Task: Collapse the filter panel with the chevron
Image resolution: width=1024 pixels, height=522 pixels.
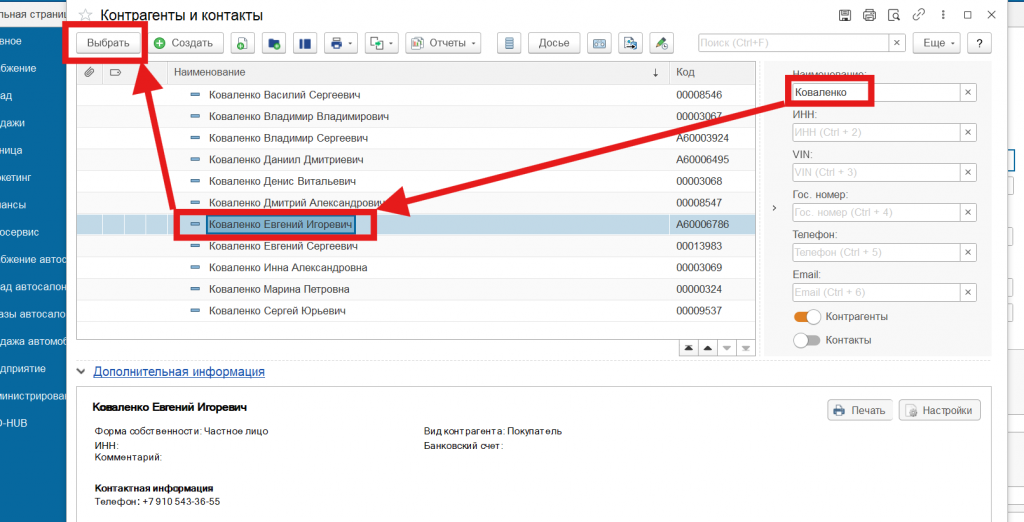Action: click(x=774, y=208)
